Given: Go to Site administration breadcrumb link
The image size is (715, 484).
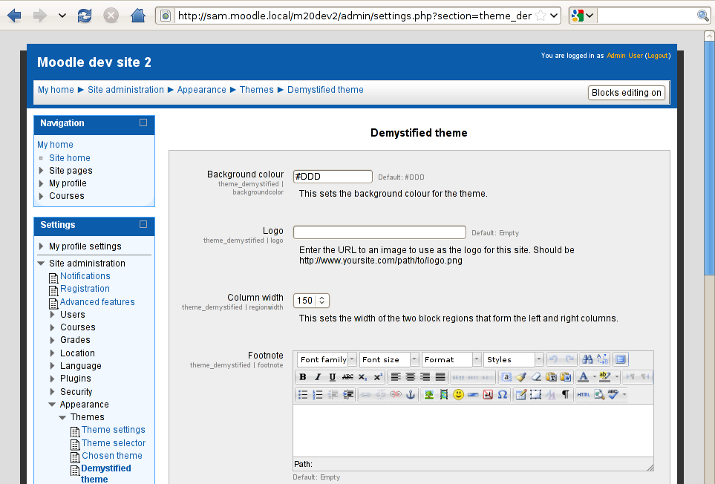Looking at the screenshot, I should pyautogui.click(x=126, y=90).
